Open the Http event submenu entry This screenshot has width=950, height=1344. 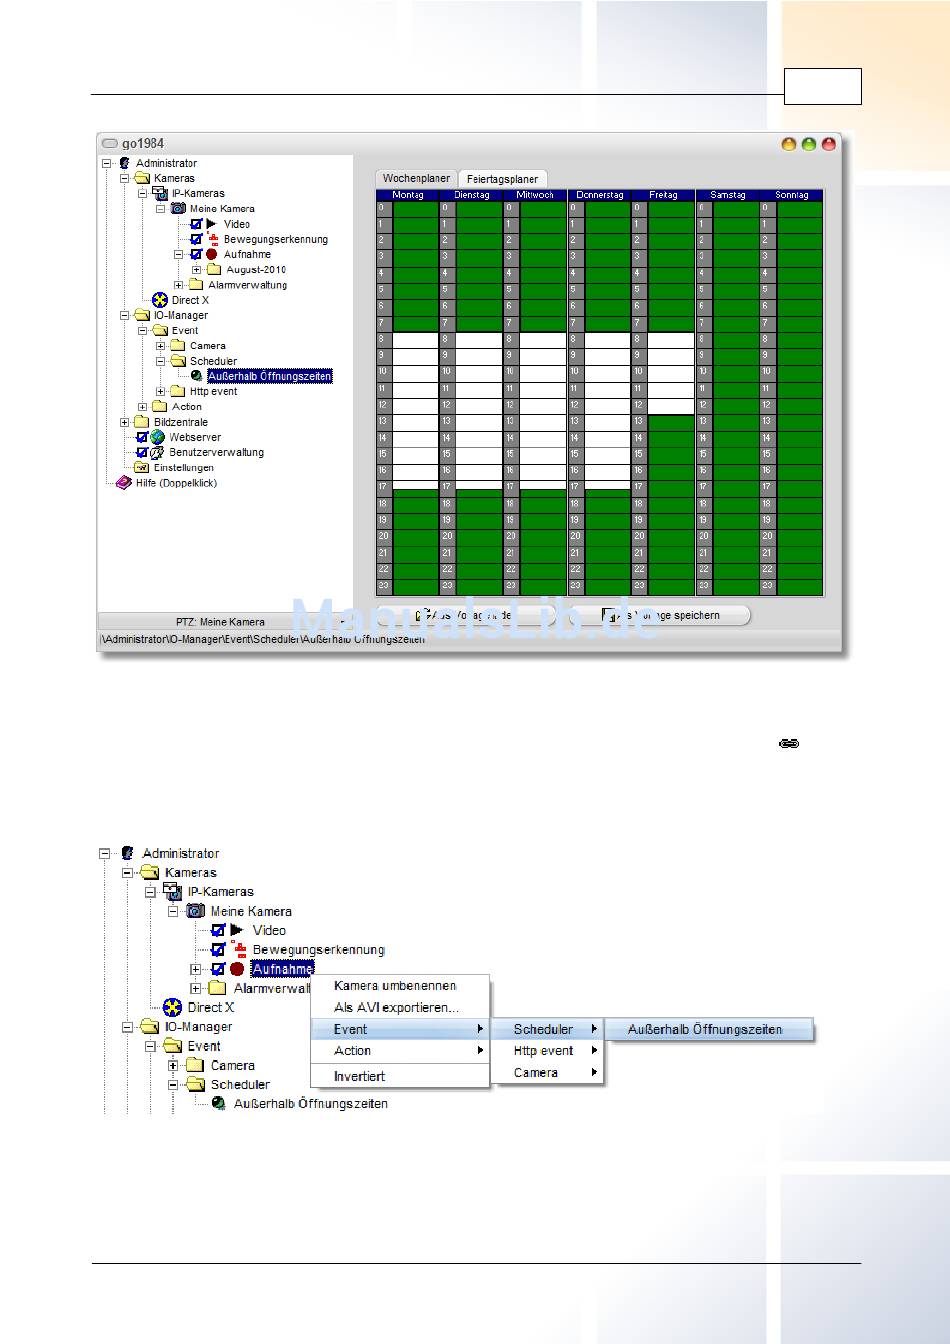coord(548,1050)
